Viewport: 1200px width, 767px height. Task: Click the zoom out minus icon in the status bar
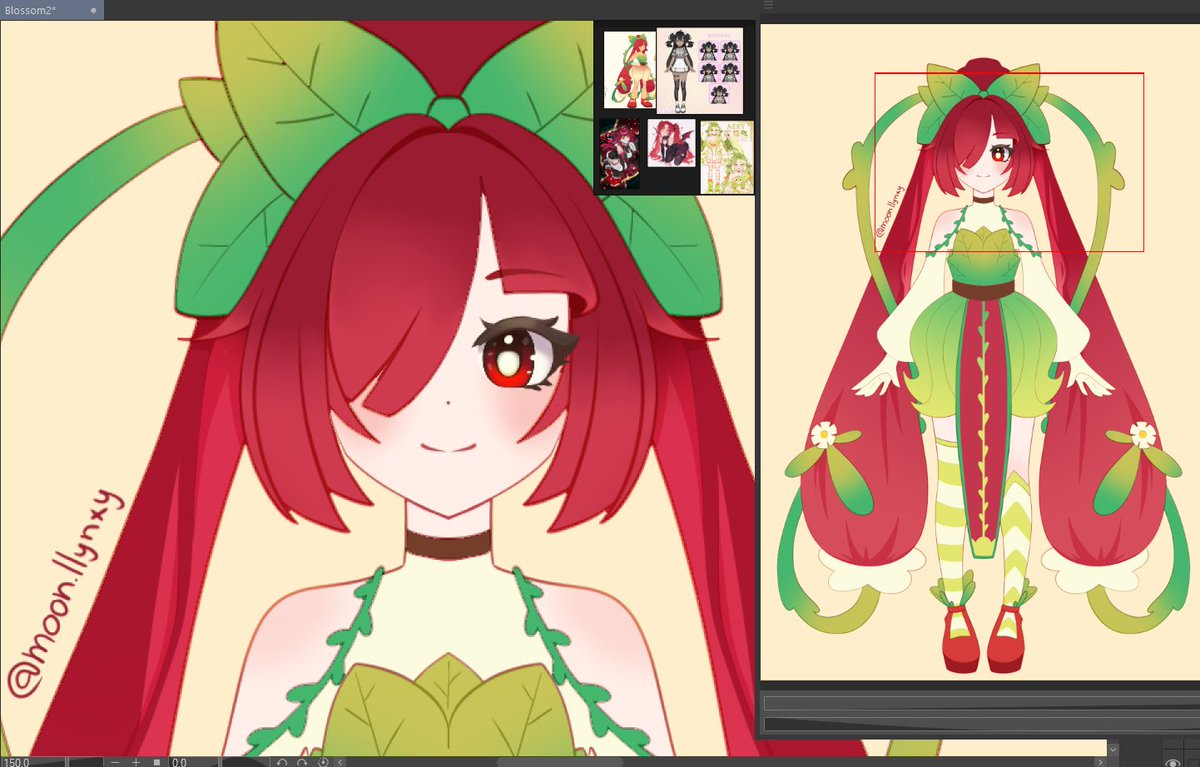click(x=115, y=762)
